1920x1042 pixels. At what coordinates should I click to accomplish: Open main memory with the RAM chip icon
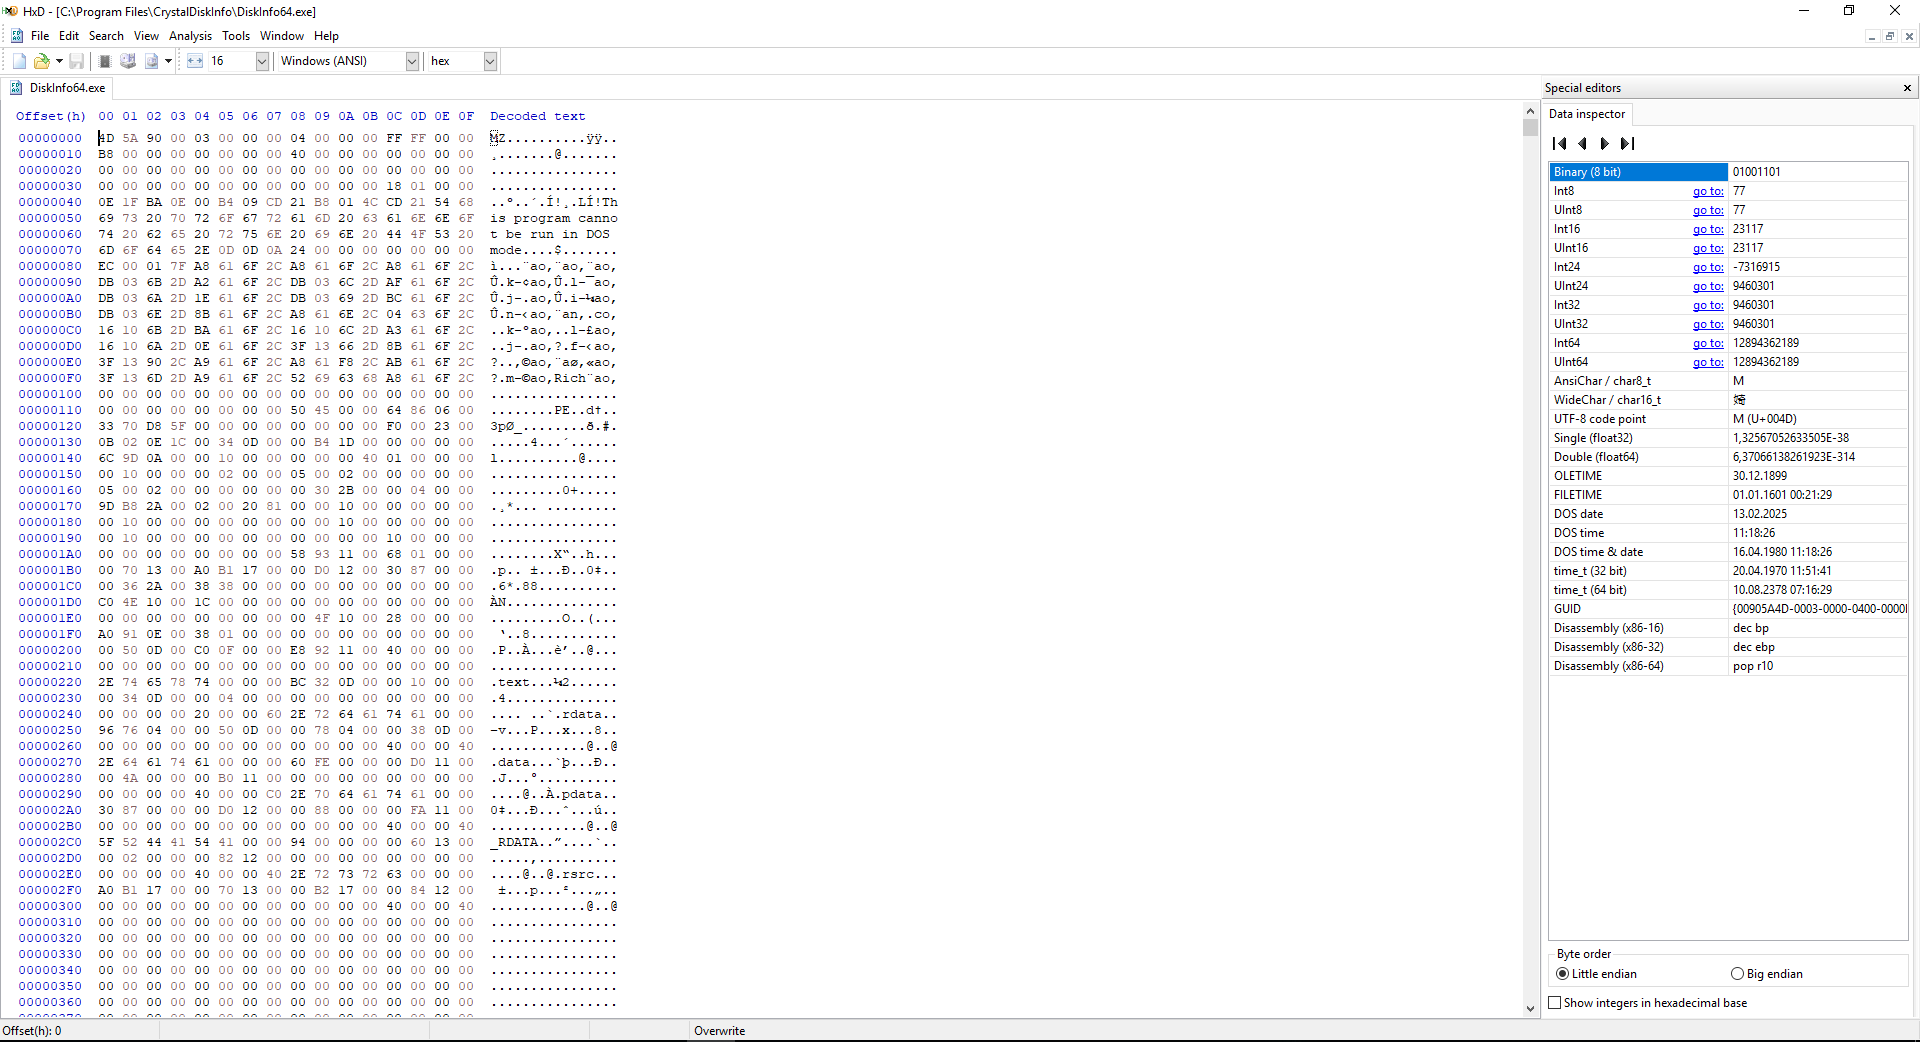click(x=105, y=61)
